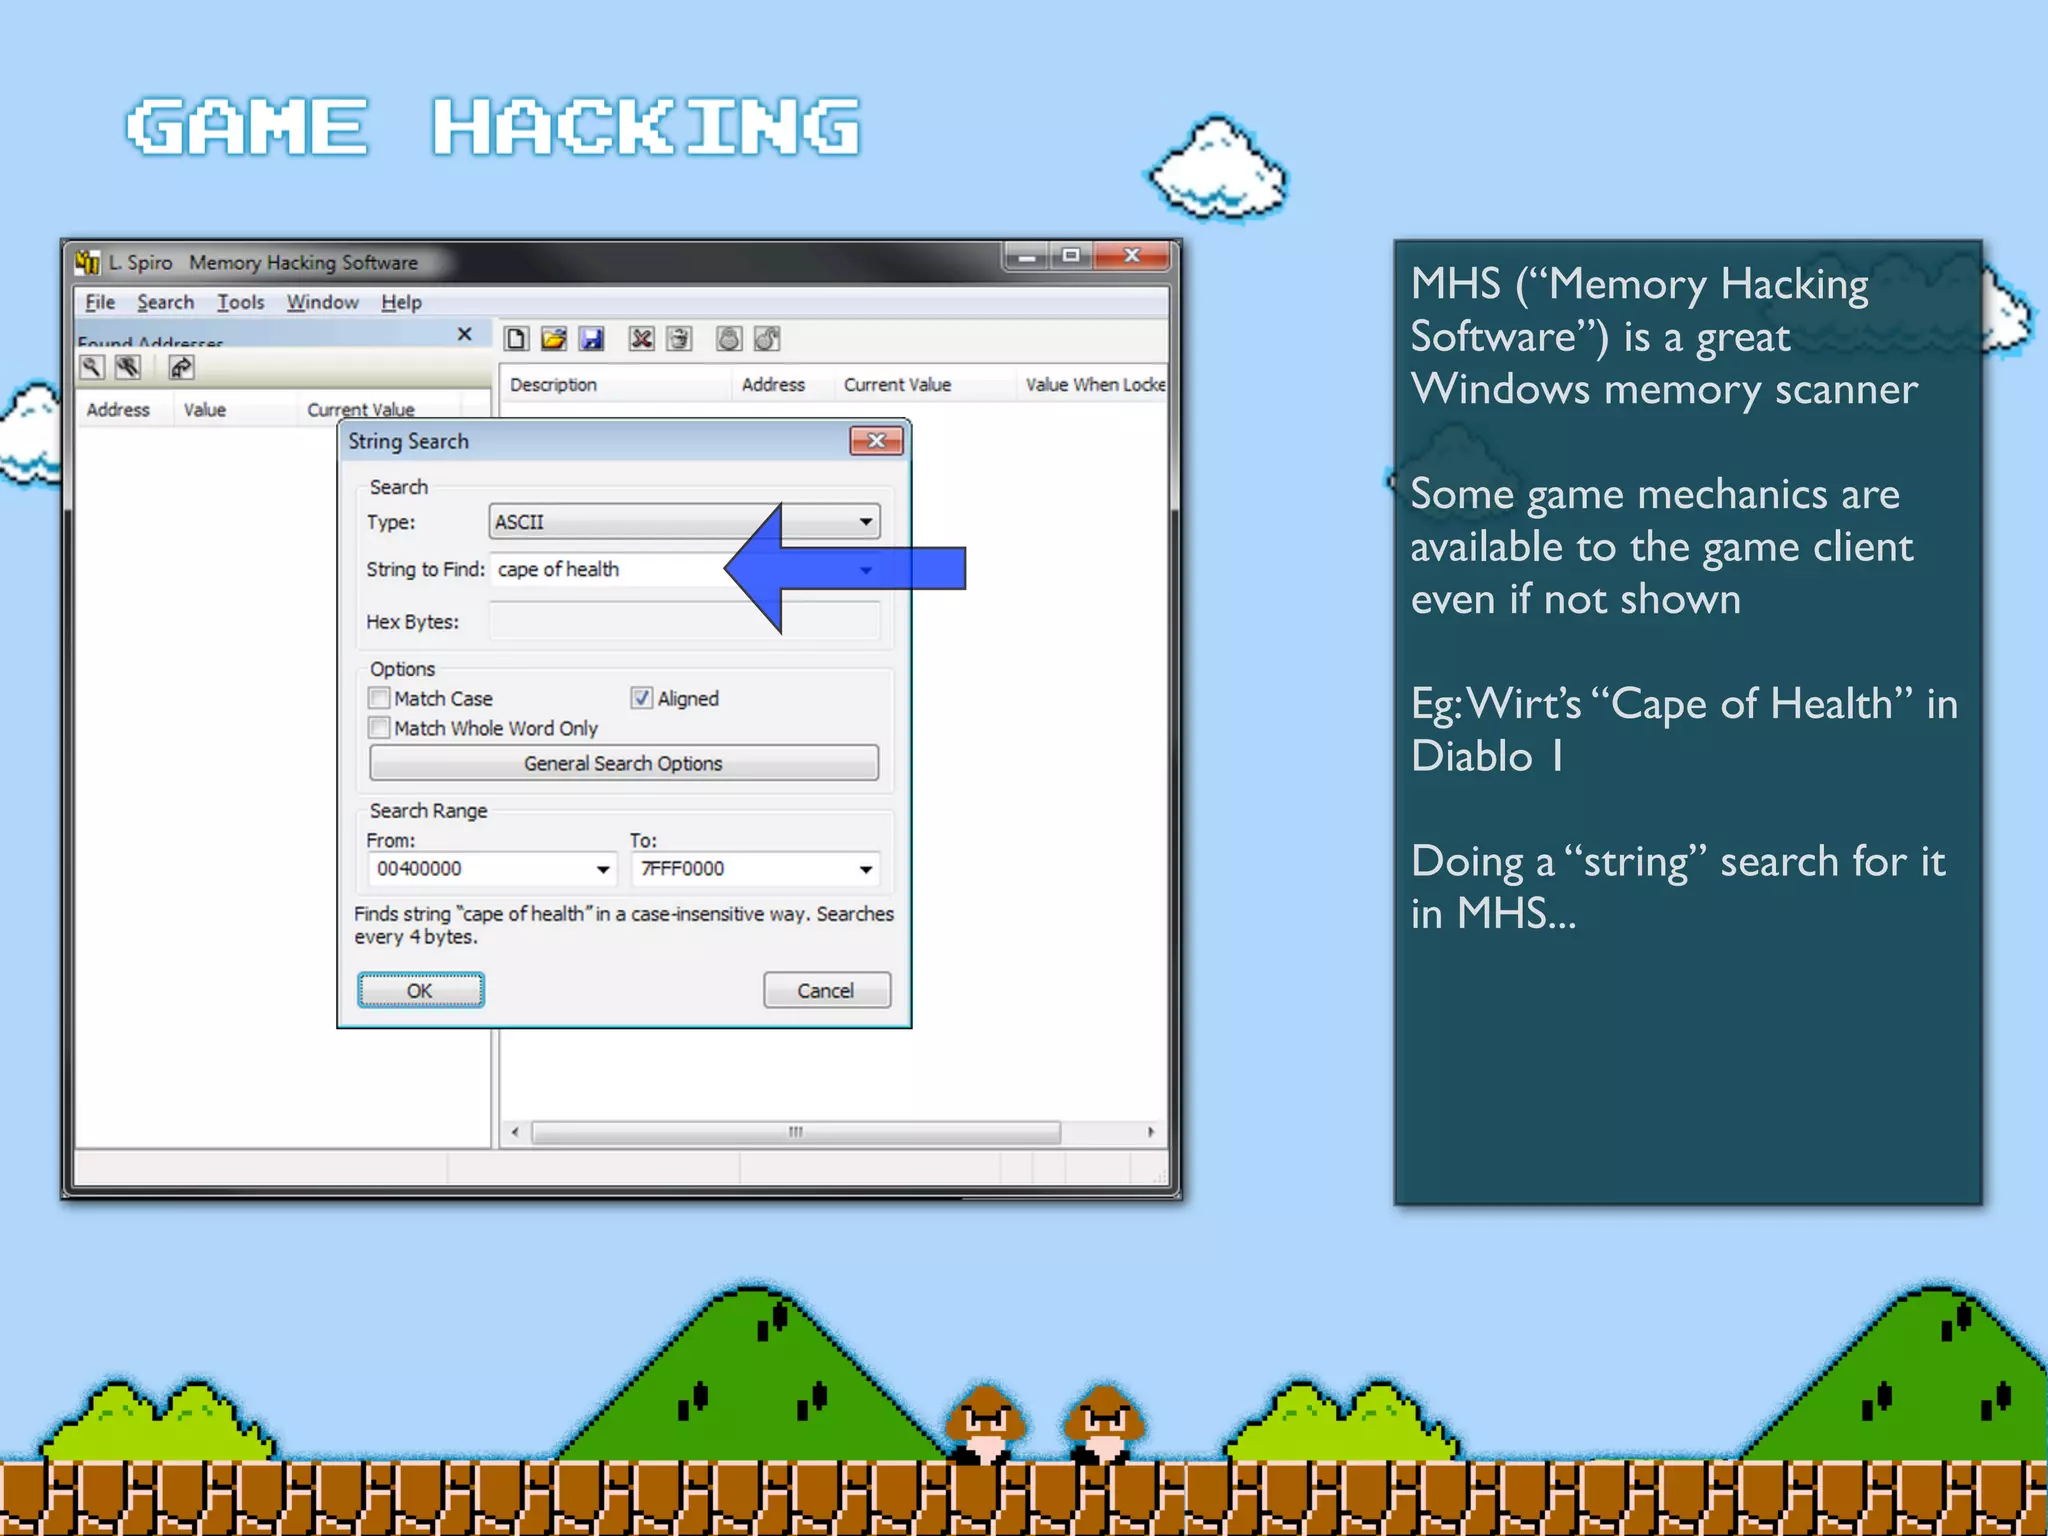The height and width of the screenshot is (1536, 2048).
Task: Confirm string search with OK
Action: [420, 990]
